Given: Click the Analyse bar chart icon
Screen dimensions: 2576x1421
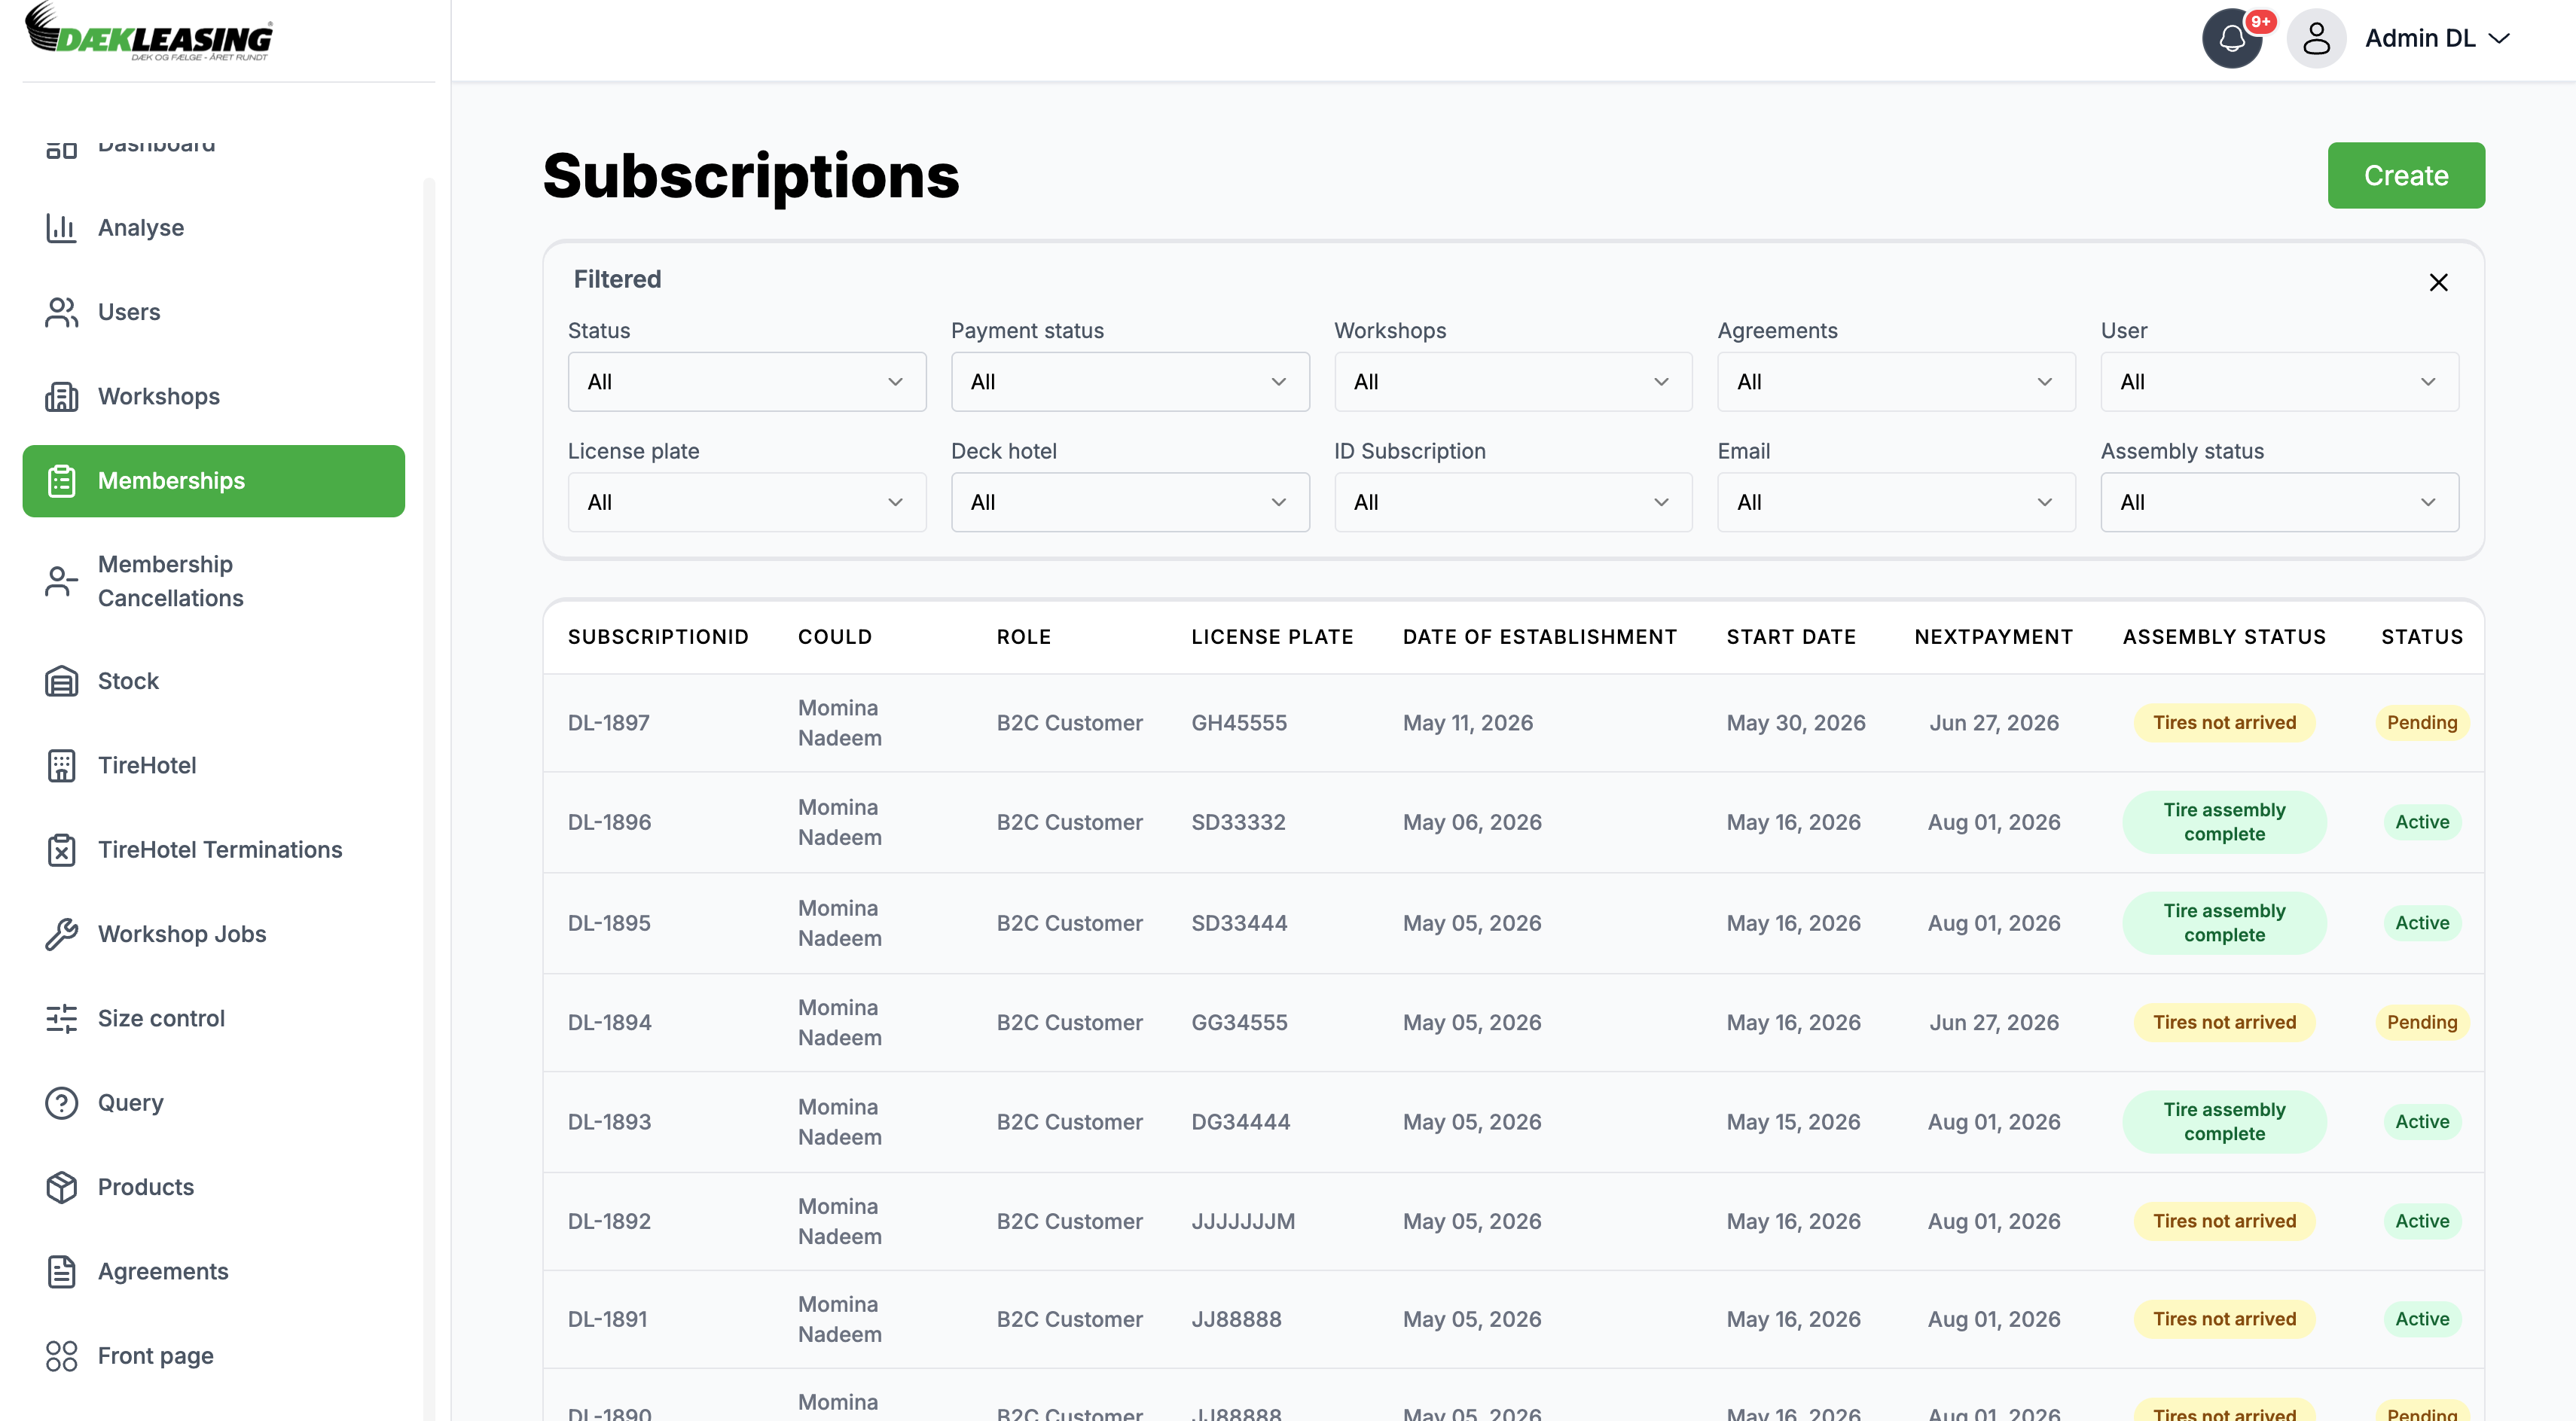Looking at the screenshot, I should 61,228.
